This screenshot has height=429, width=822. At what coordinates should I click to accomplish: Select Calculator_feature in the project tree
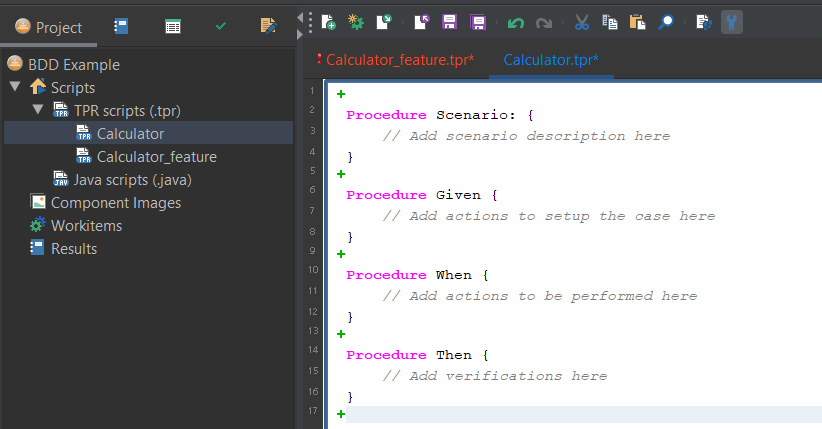pyautogui.click(x=156, y=156)
